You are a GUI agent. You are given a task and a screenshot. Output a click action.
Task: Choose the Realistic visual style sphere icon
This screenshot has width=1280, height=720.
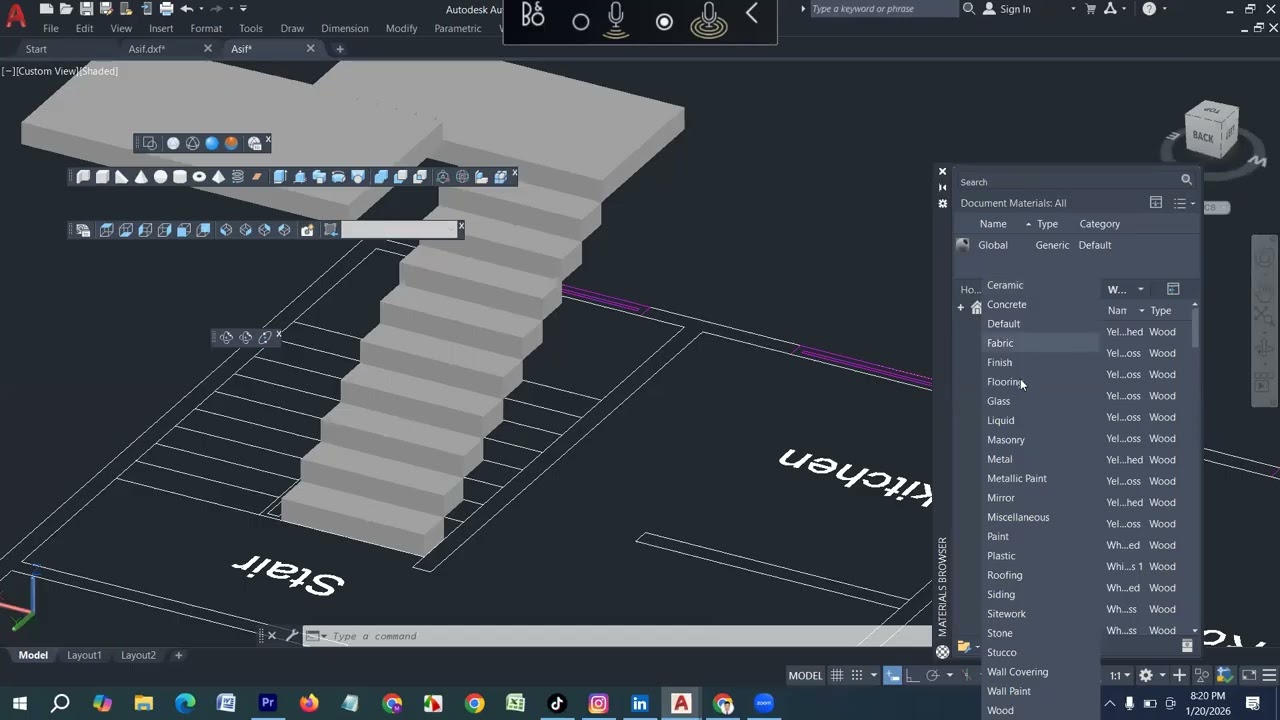(x=212, y=144)
